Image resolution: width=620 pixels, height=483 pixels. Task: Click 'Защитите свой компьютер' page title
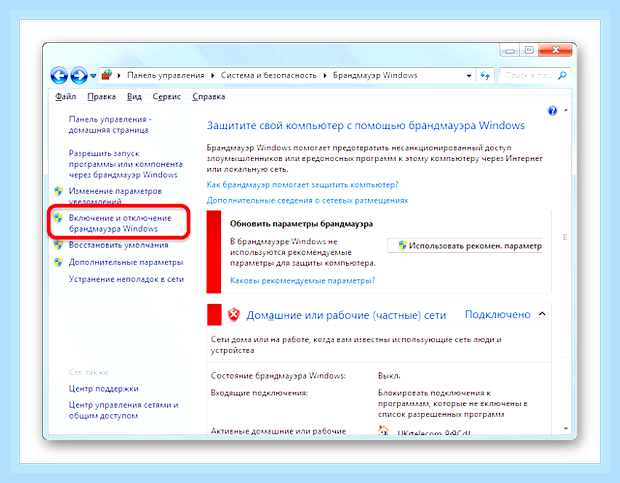[366, 126]
